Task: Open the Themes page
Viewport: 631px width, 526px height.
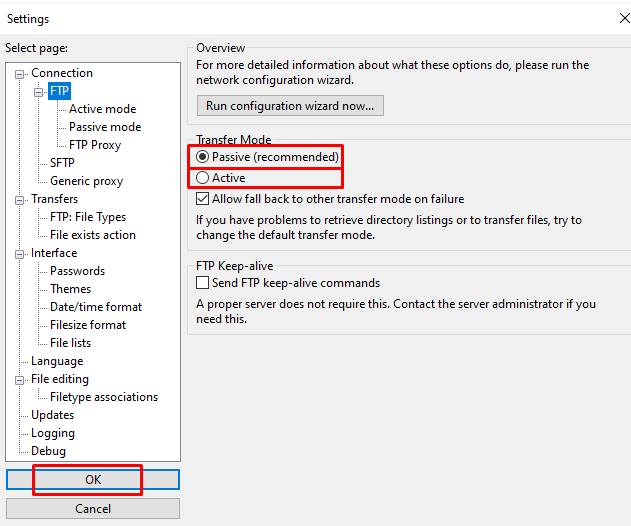Action: pyautogui.click(x=70, y=289)
